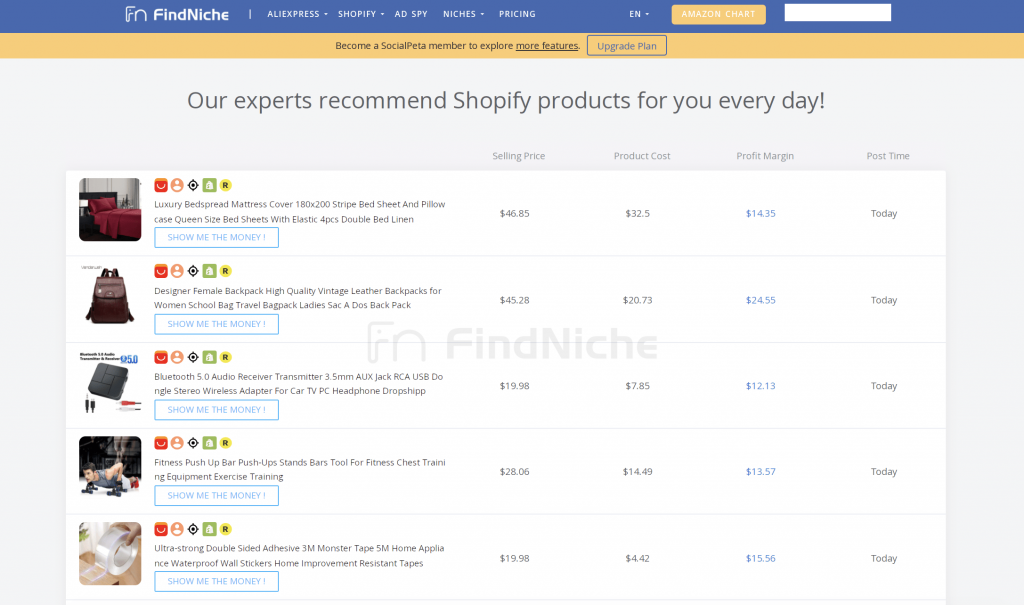Click SHOW ME THE MONEY for Adhesive Tape

coord(216,581)
